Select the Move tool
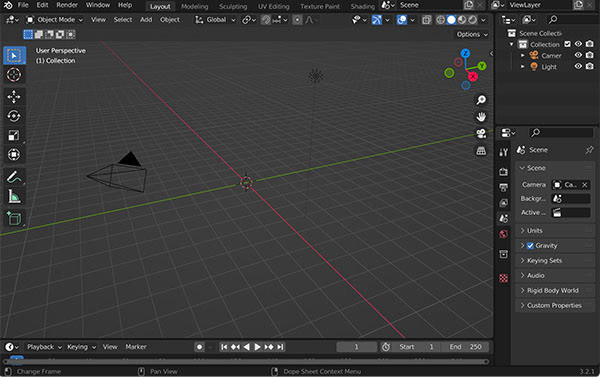Image resolution: width=600 pixels, height=377 pixels. point(14,97)
